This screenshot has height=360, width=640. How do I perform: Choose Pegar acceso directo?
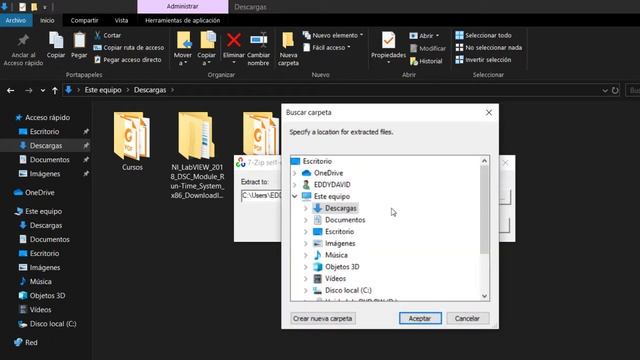tap(127, 60)
